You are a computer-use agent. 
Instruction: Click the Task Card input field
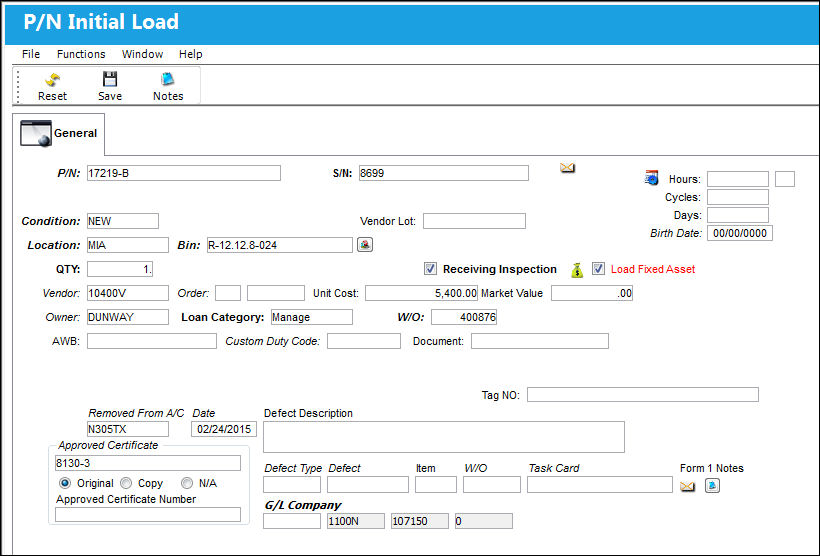coord(600,484)
